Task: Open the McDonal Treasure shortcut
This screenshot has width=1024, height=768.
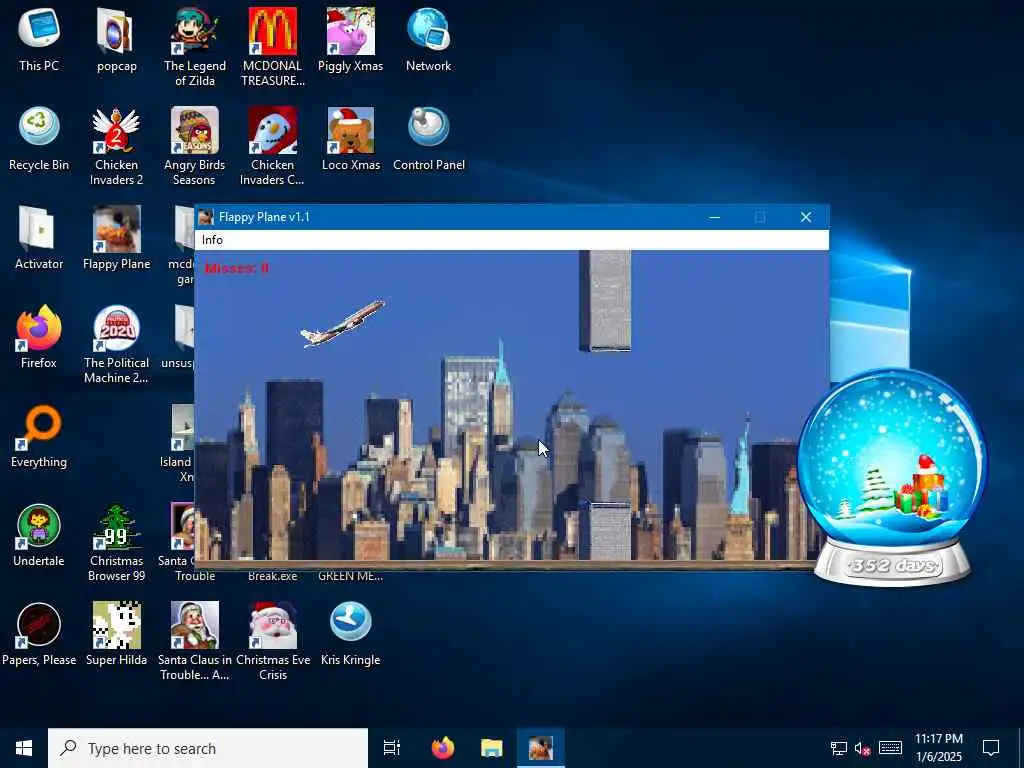Action: 272,46
